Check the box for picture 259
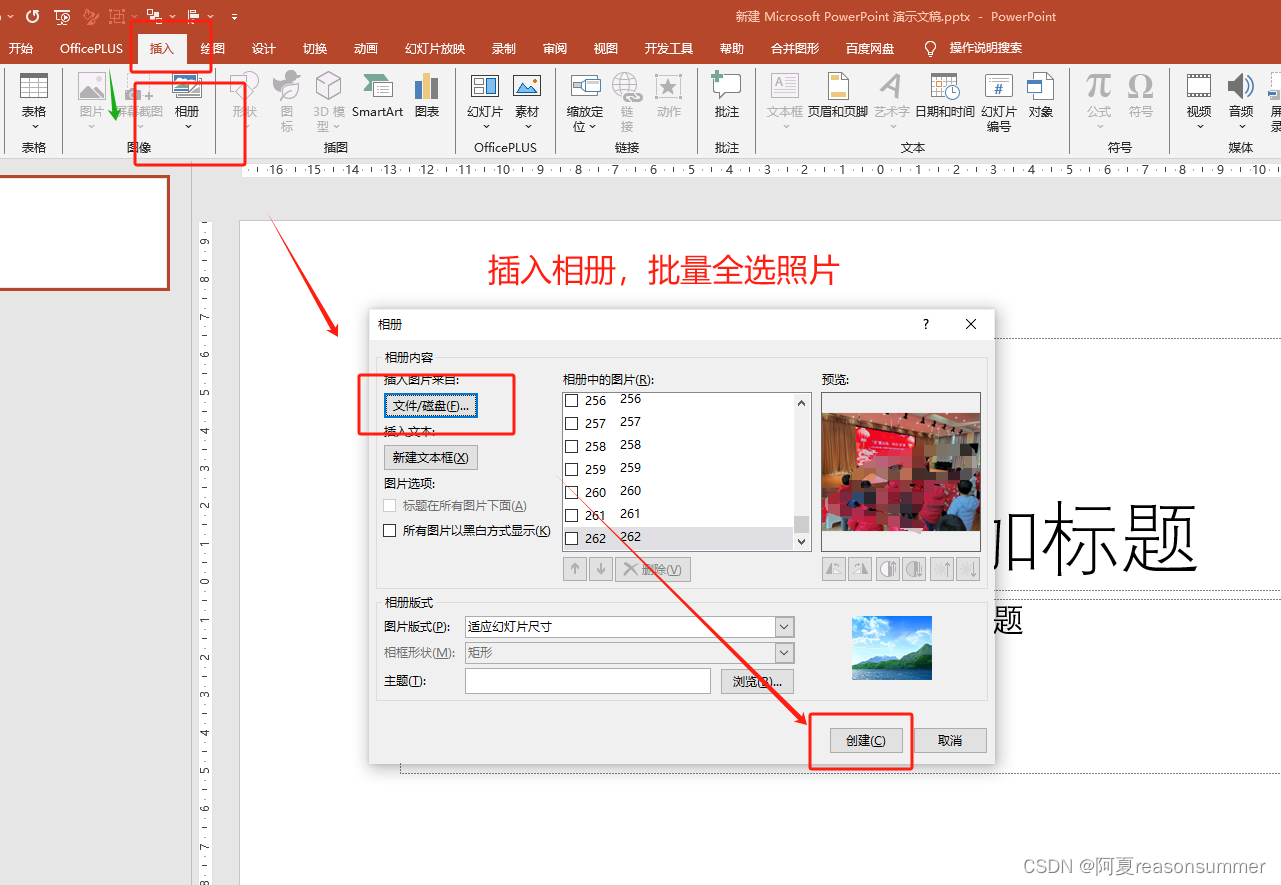This screenshot has height=885, width=1281. pyautogui.click(x=572, y=469)
